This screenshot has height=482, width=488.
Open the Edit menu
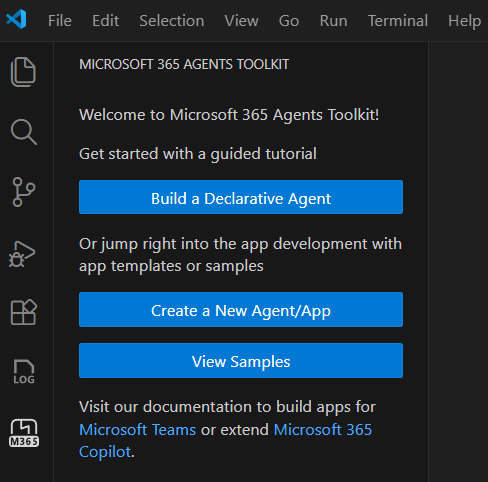[x=105, y=21]
